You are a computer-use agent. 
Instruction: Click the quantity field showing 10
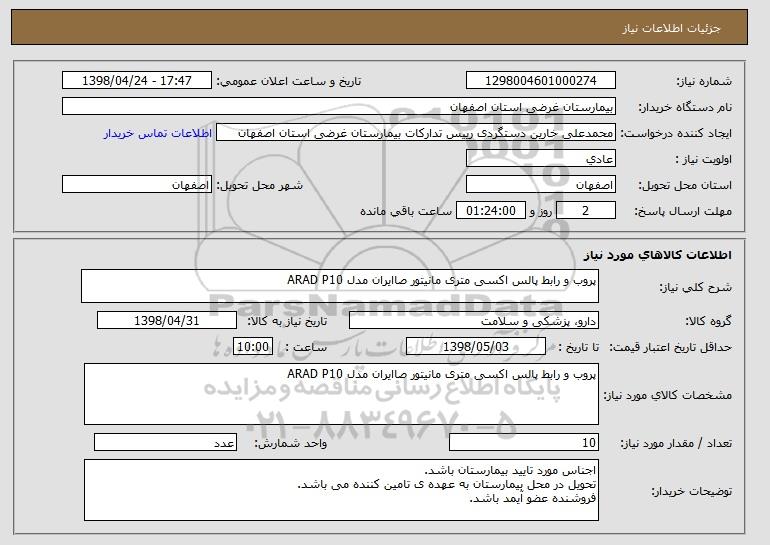(524, 442)
